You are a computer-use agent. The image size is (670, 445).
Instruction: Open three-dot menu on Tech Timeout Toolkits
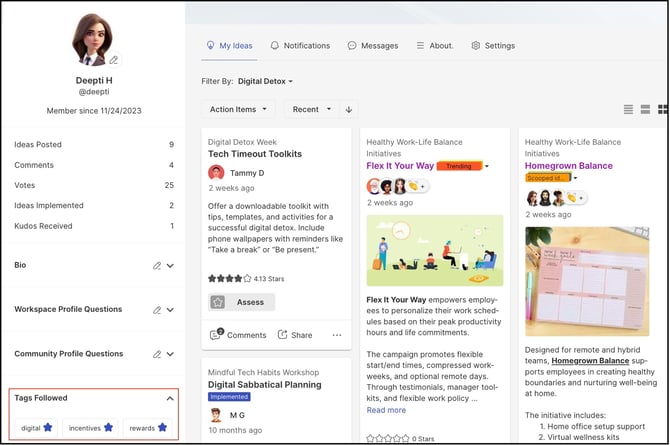337,335
